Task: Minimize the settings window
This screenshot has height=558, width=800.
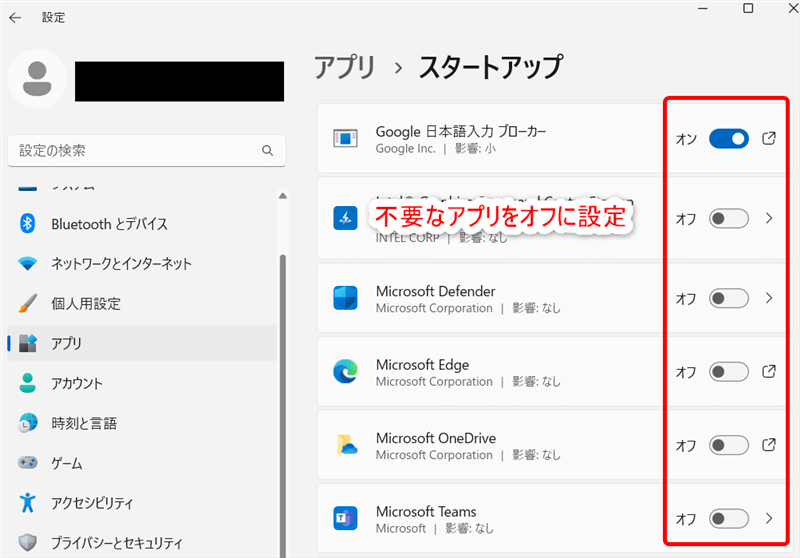Action: click(x=703, y=8)
